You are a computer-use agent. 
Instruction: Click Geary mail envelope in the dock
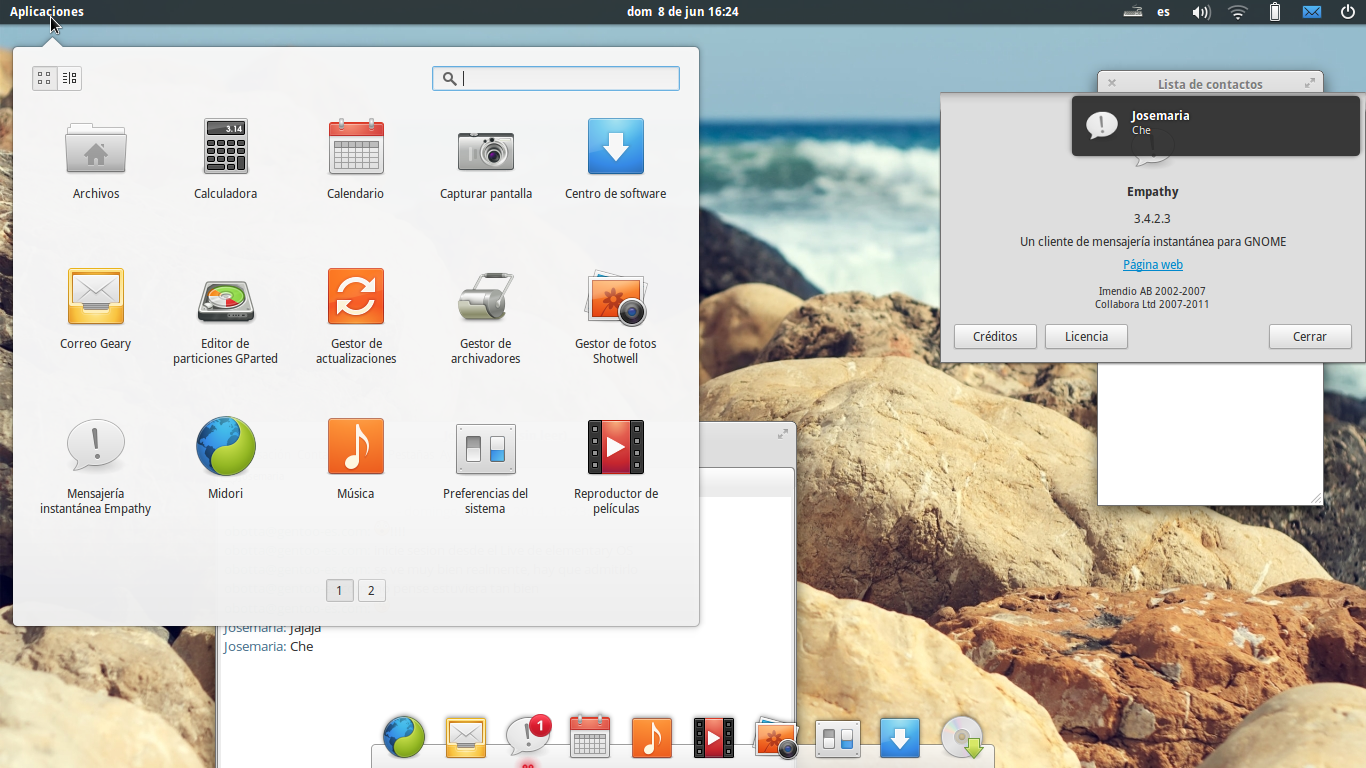tap(466, 738)
